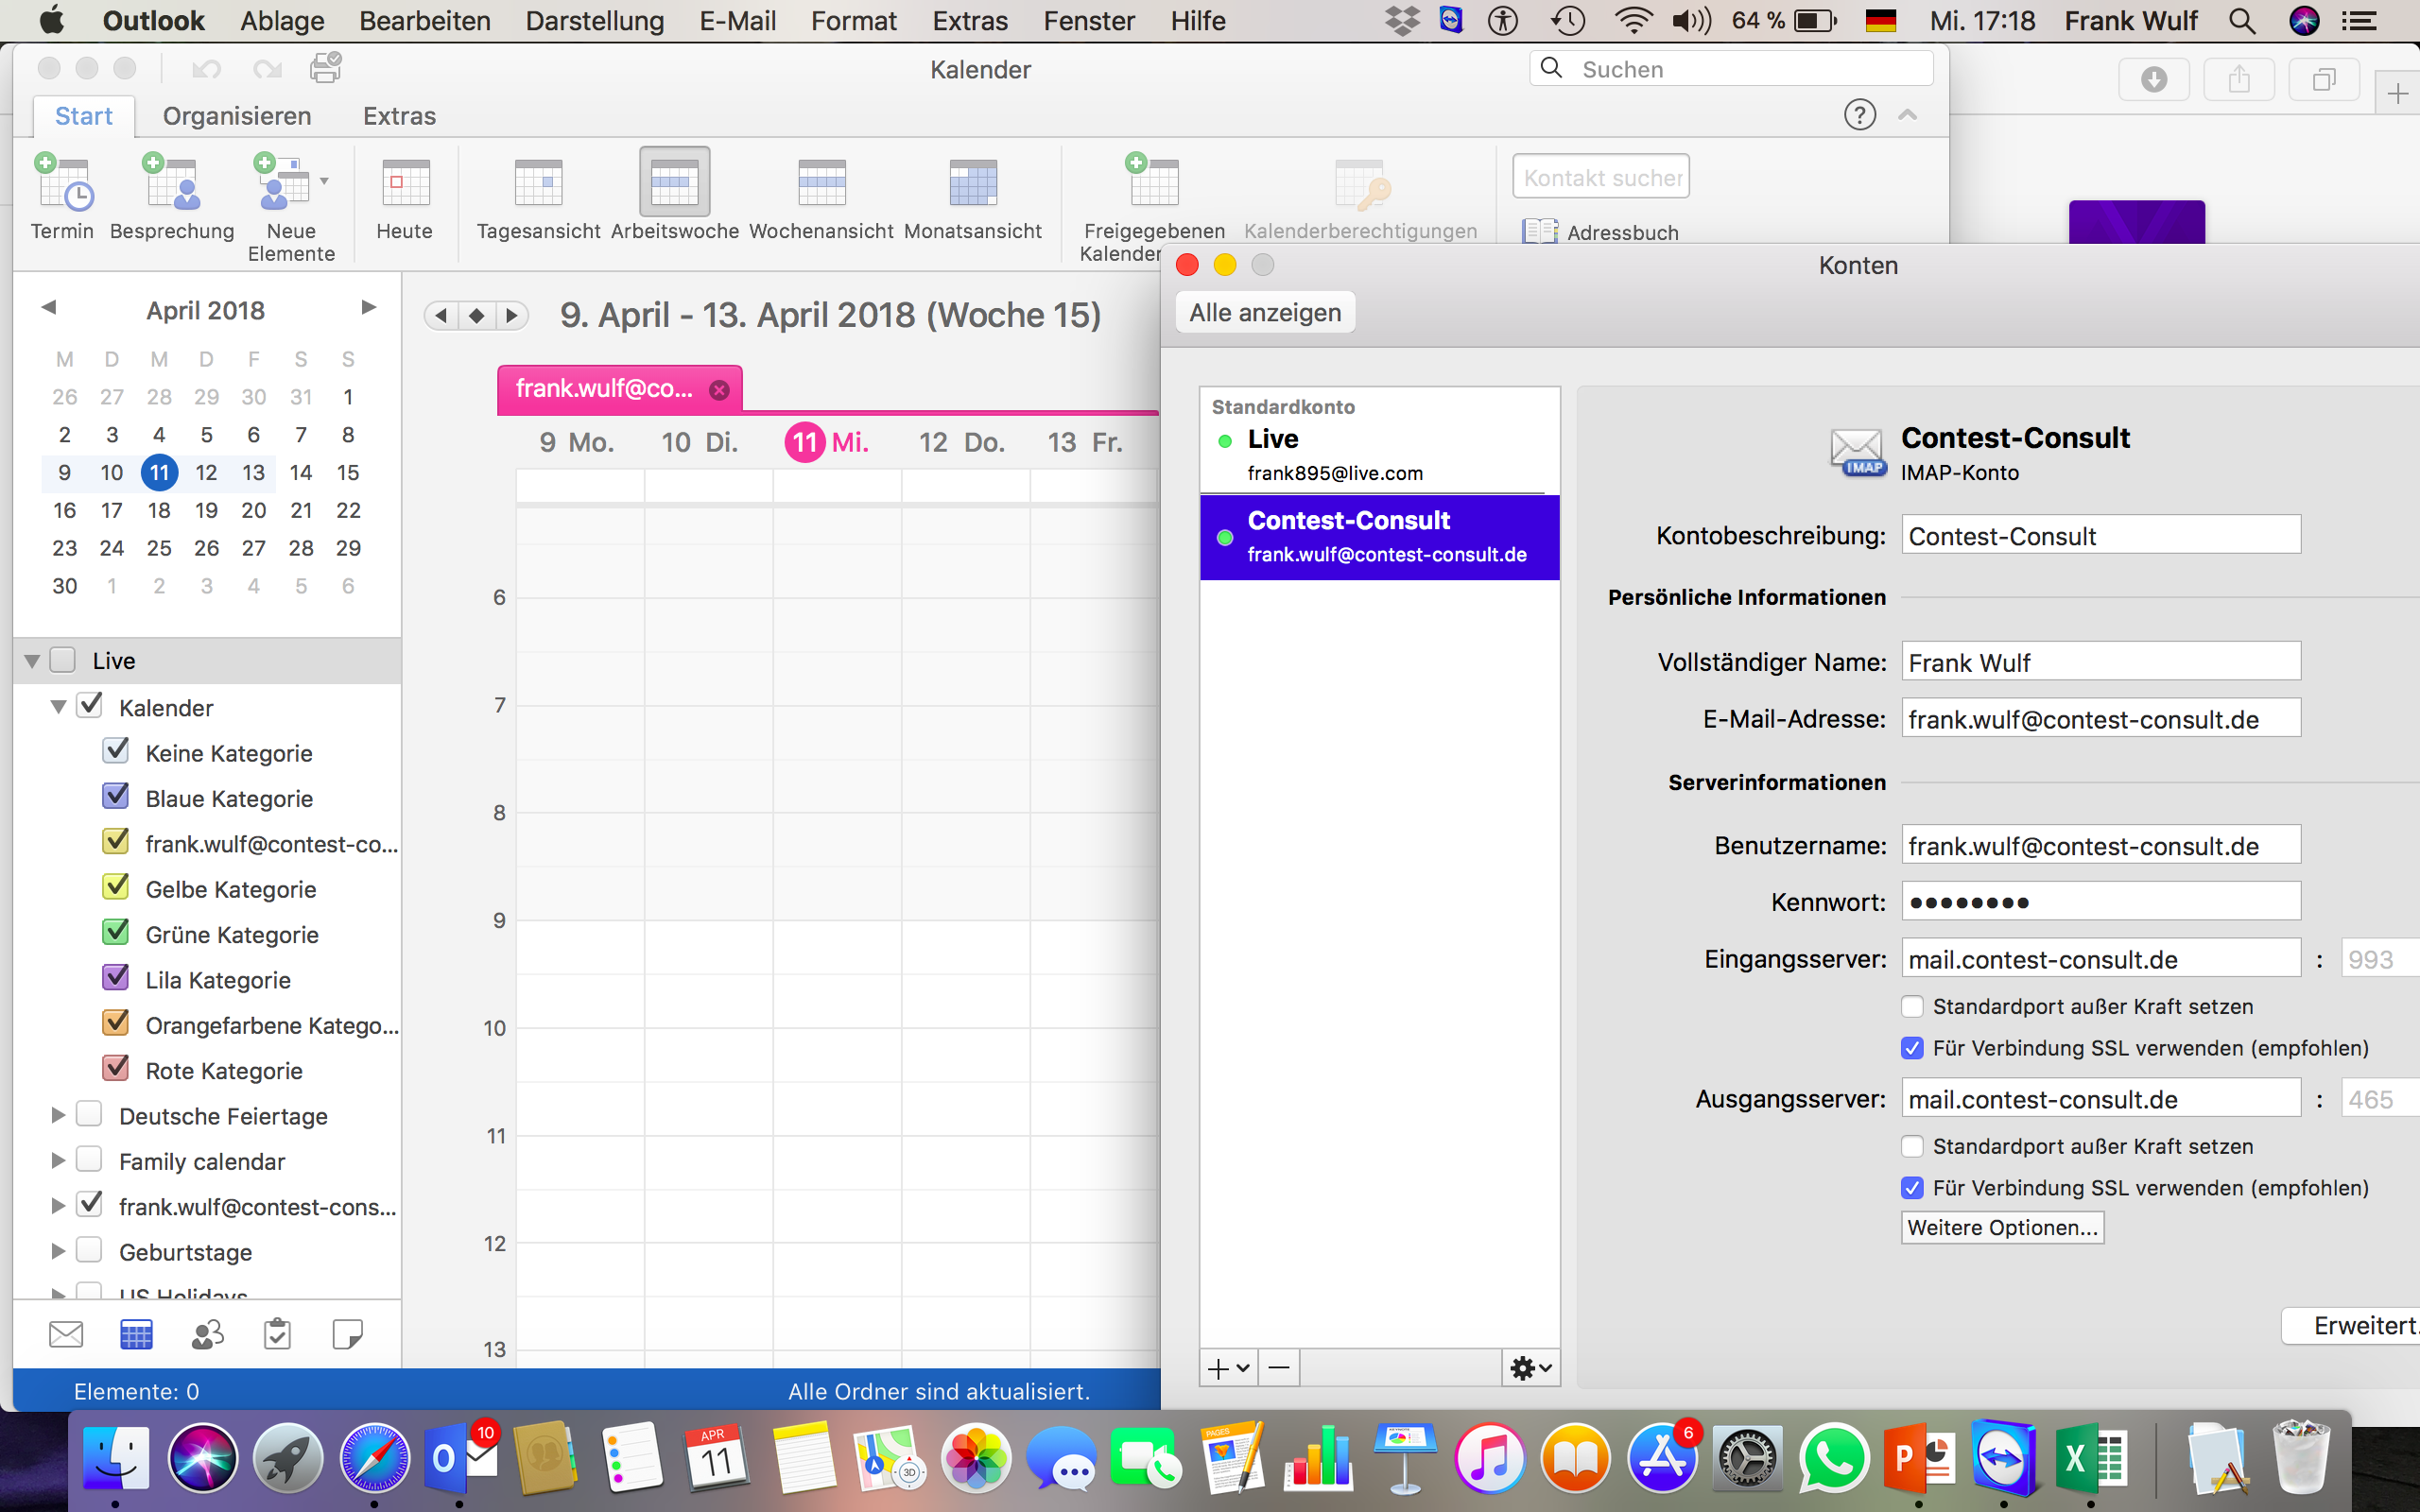
Task: Enable Eingangsserver Standardport außer Kraft setzen
Action: [1912, 1006]
